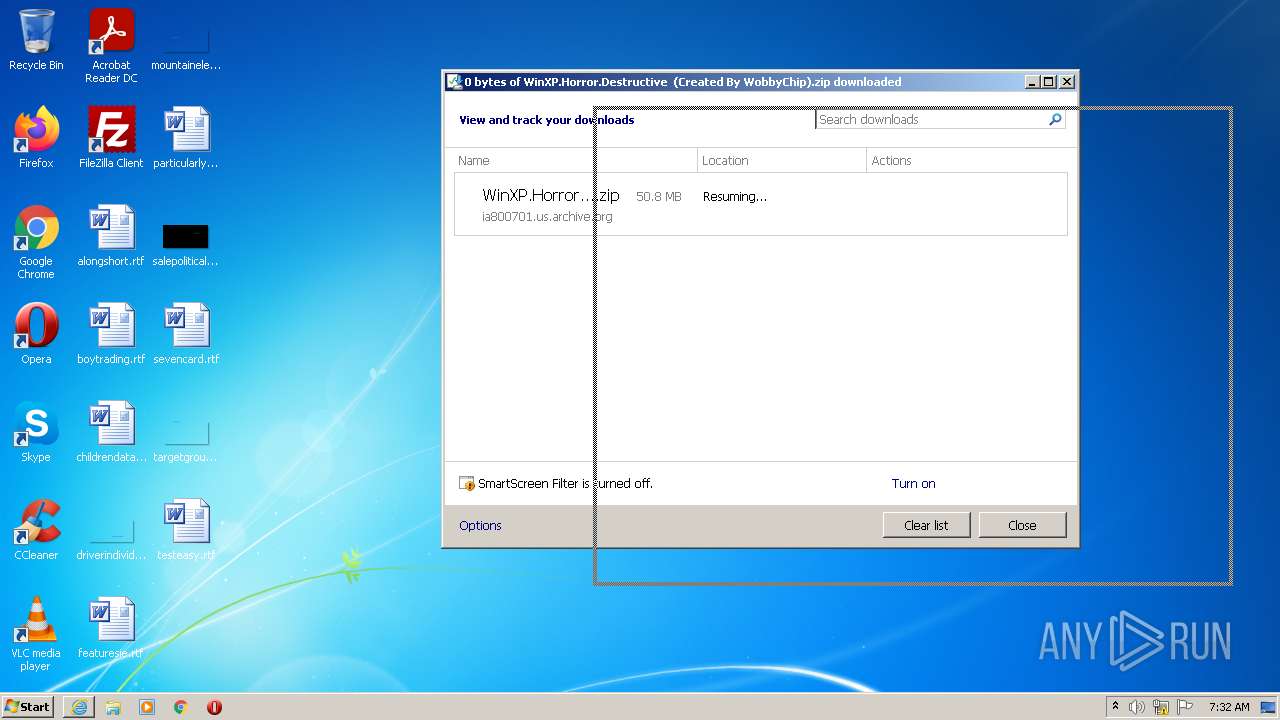1280x720 pixels.
Task: Open VLC media player shortcut
Action: tap(36, 634)
